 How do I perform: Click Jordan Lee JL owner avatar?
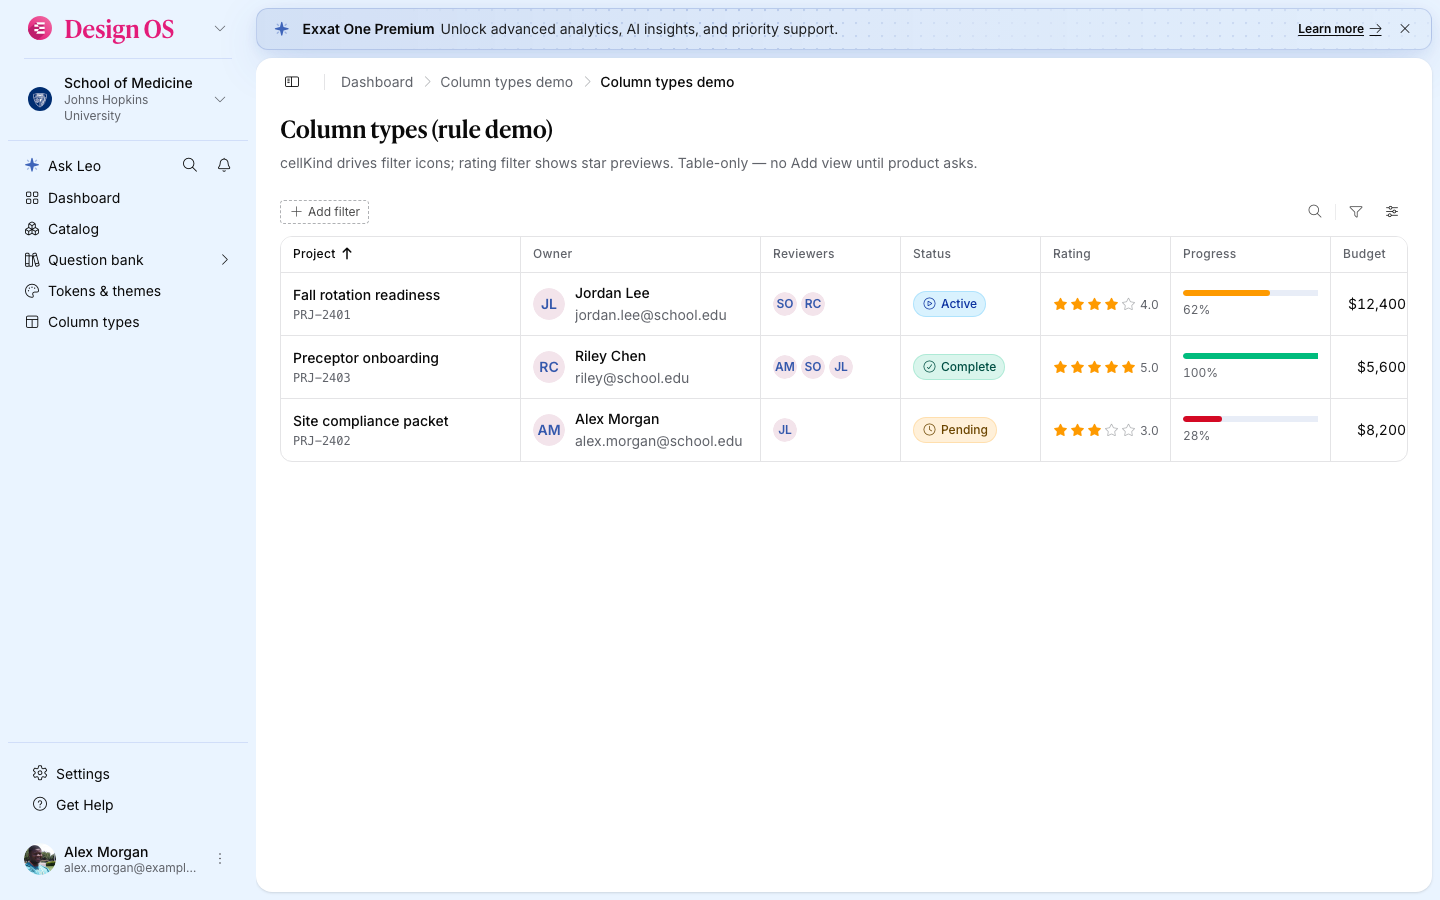[x=549, y=304]
